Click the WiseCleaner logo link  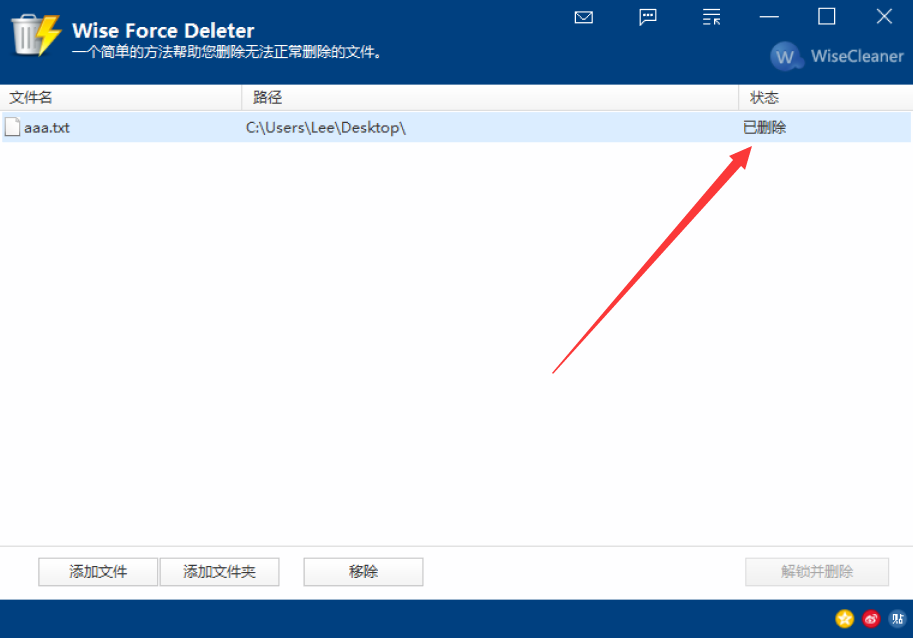point(837,56)
